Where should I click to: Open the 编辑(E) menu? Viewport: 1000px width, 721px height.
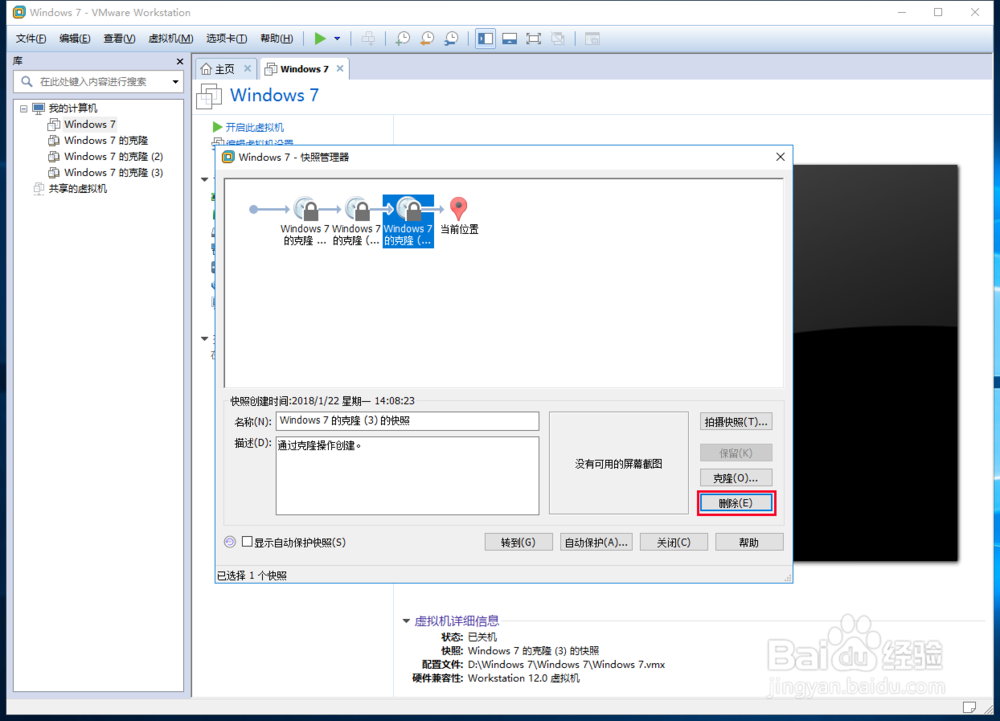[x=75, y=39]
